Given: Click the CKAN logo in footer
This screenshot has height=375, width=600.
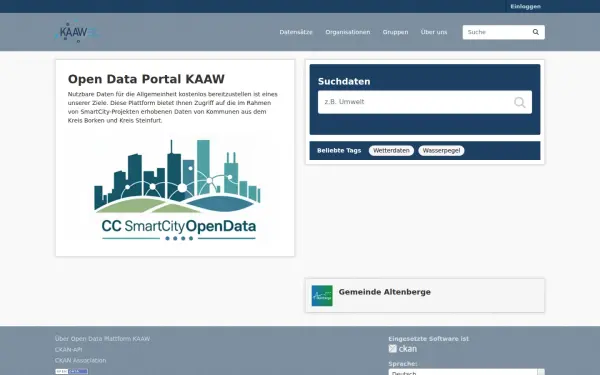Looking at the screenshot, I should pos(403,349).
